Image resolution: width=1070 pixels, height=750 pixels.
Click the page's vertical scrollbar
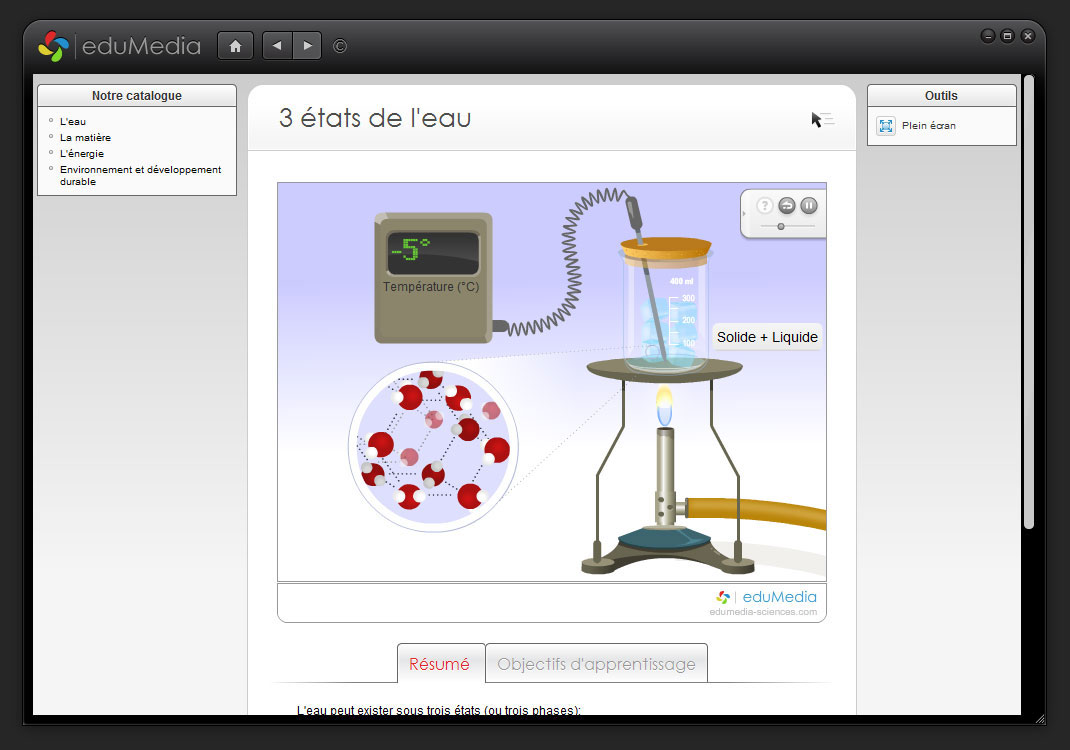[1028, 300]
